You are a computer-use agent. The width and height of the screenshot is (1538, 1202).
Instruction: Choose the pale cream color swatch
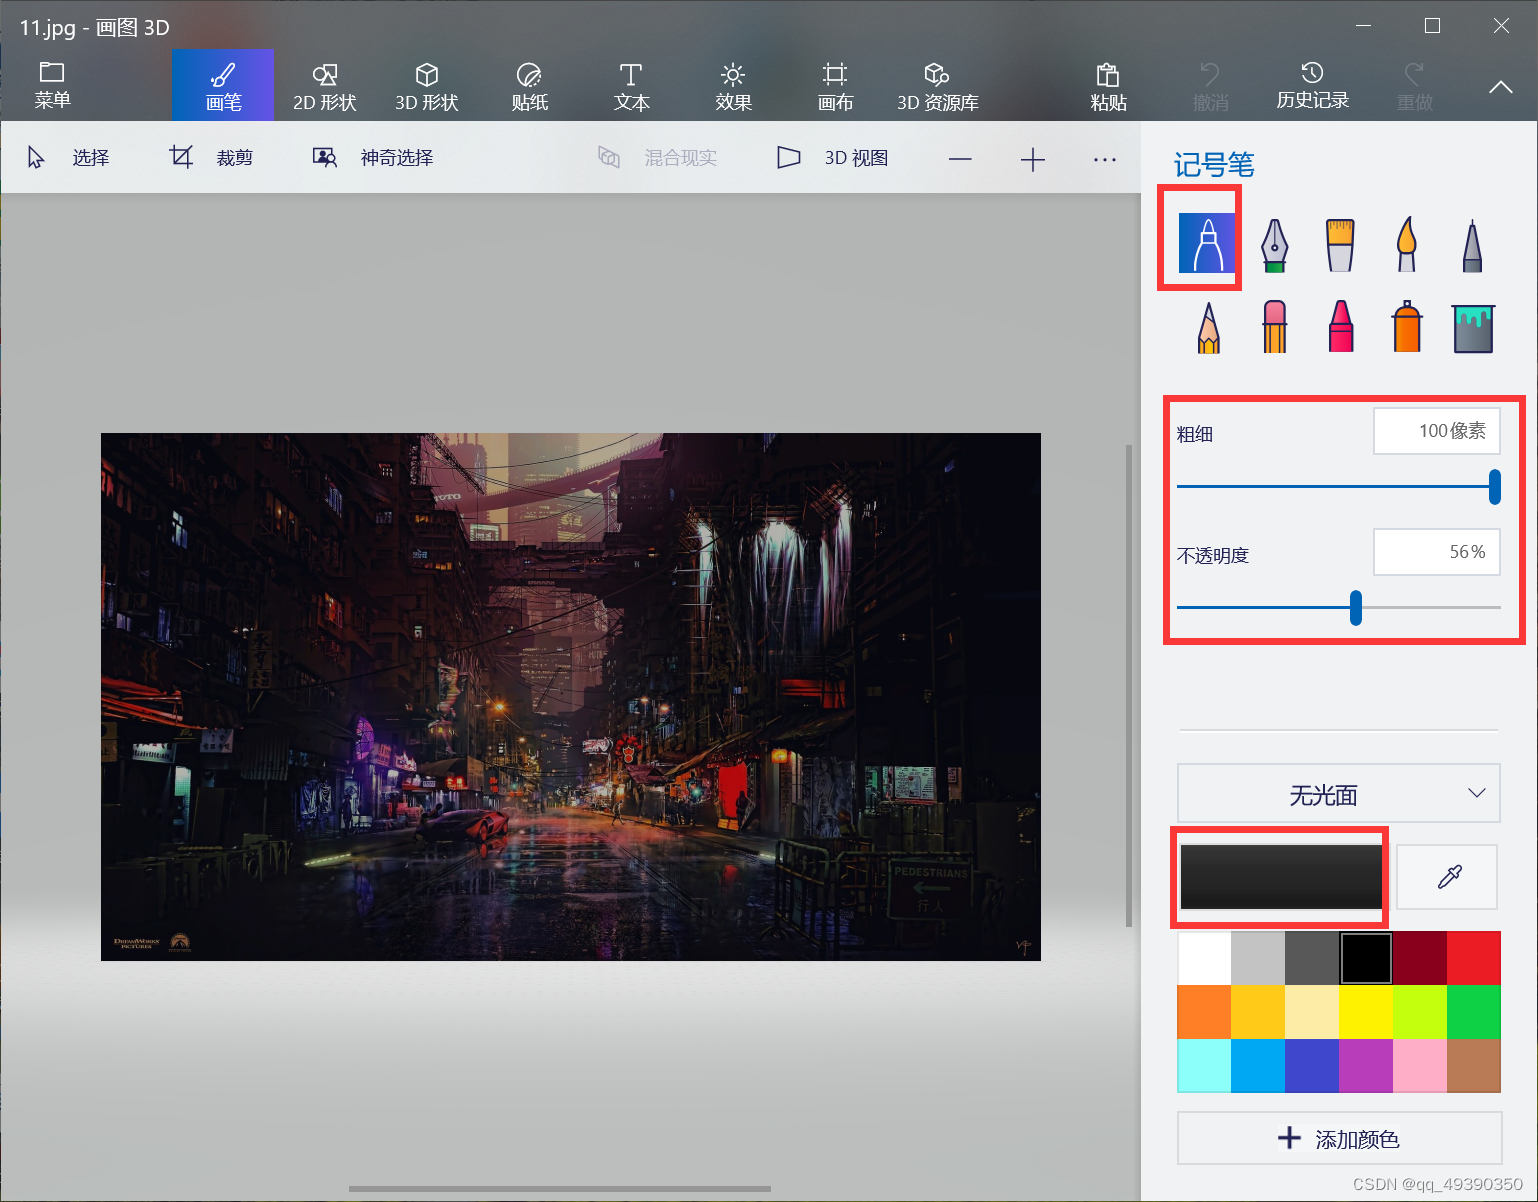[x=1312, y=1012]
